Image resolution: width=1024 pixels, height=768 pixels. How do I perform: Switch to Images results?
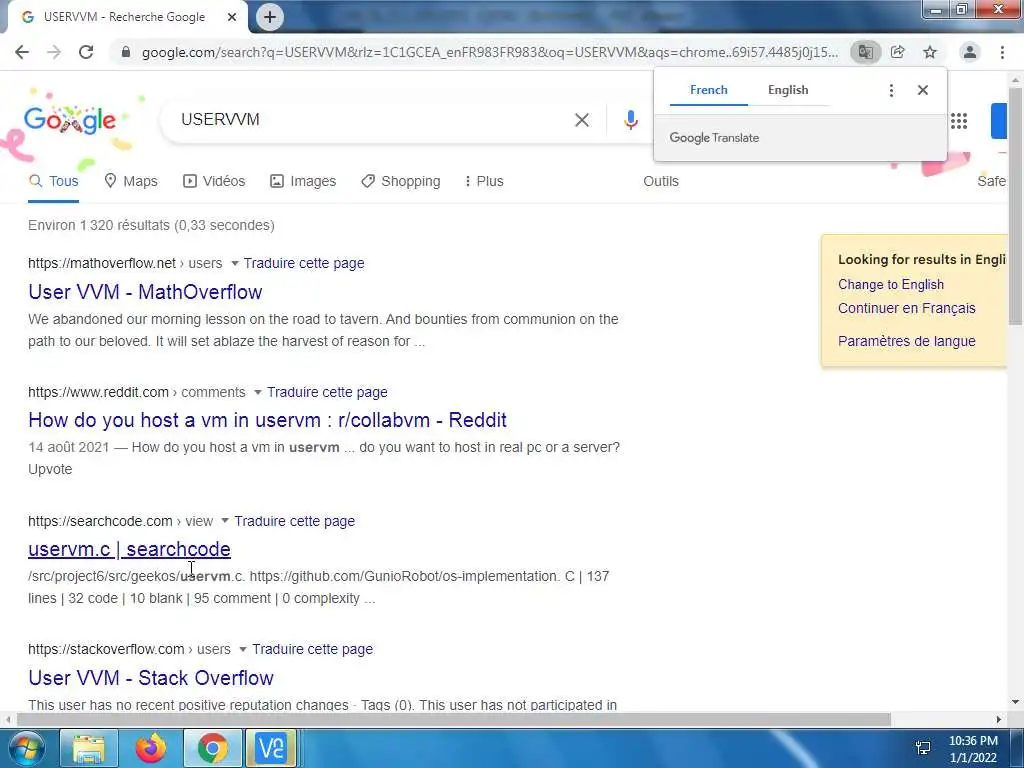point(303,182)
